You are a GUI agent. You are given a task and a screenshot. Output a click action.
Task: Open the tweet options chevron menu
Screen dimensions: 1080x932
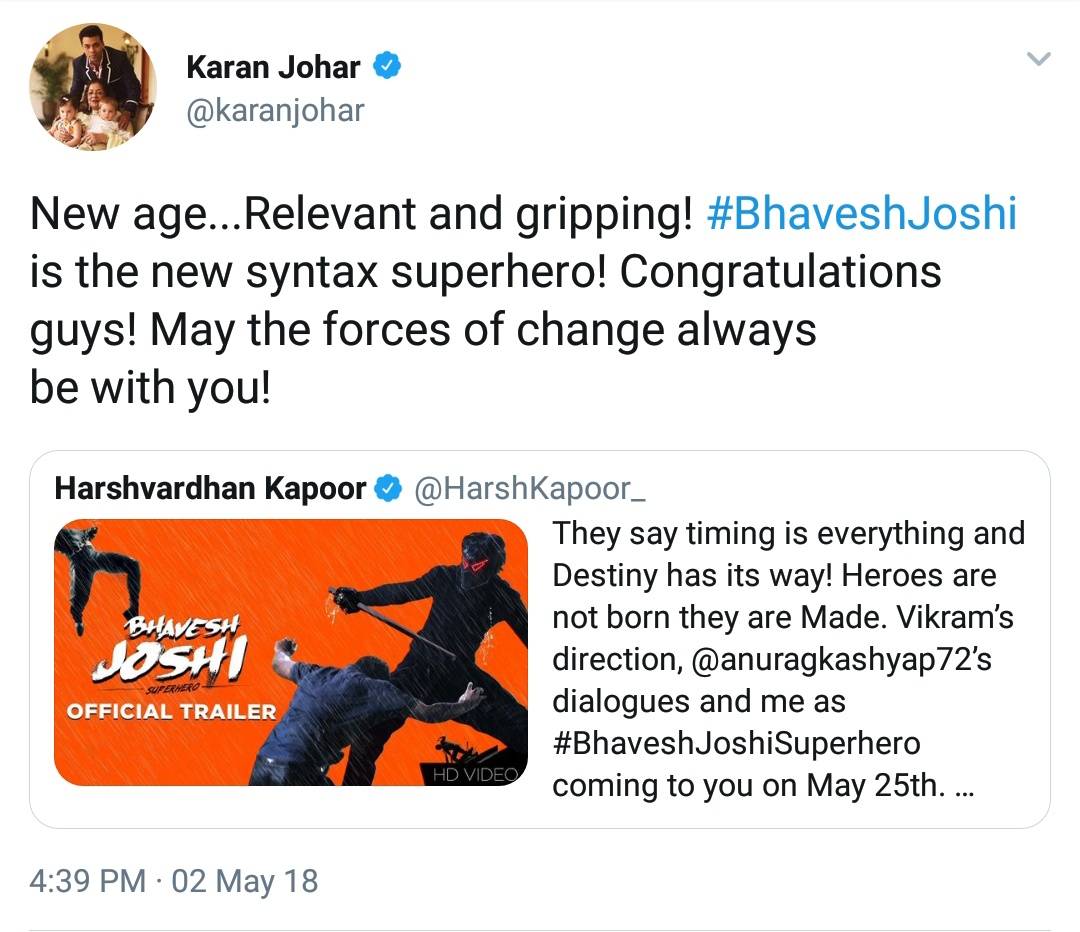(x=1039, y=59)
